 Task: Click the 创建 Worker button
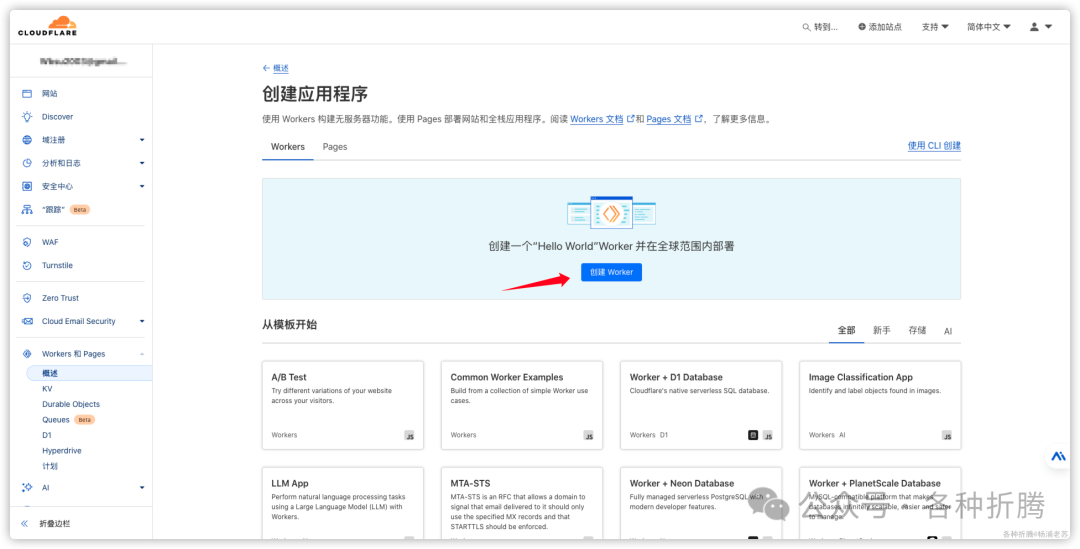611,272
